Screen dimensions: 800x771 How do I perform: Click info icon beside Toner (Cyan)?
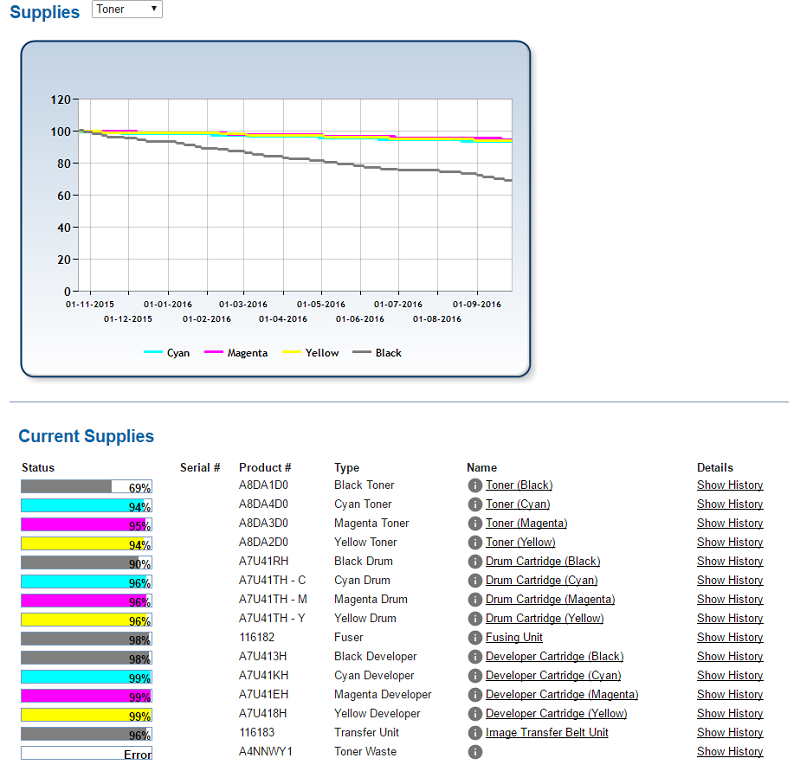click(x=474, y=504)
